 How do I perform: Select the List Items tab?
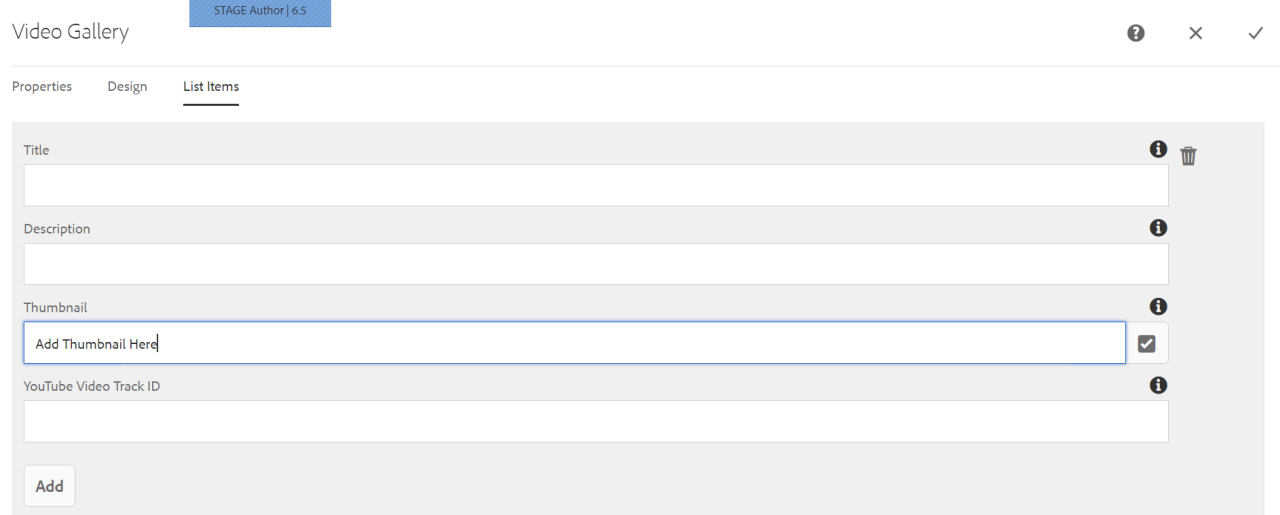211,86
